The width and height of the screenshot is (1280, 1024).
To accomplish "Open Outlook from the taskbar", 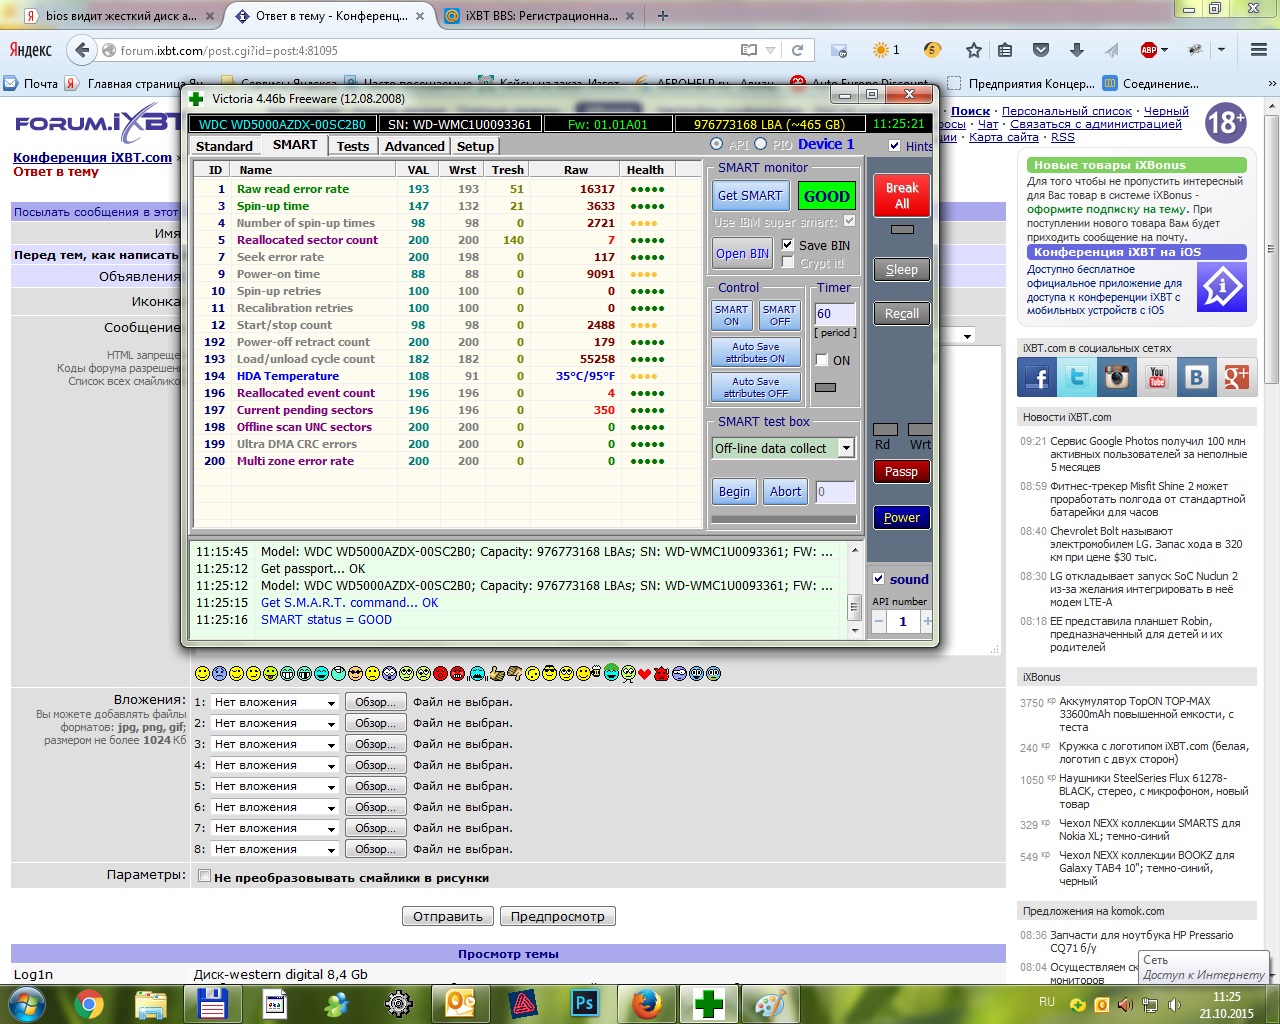I will 460,1004.
